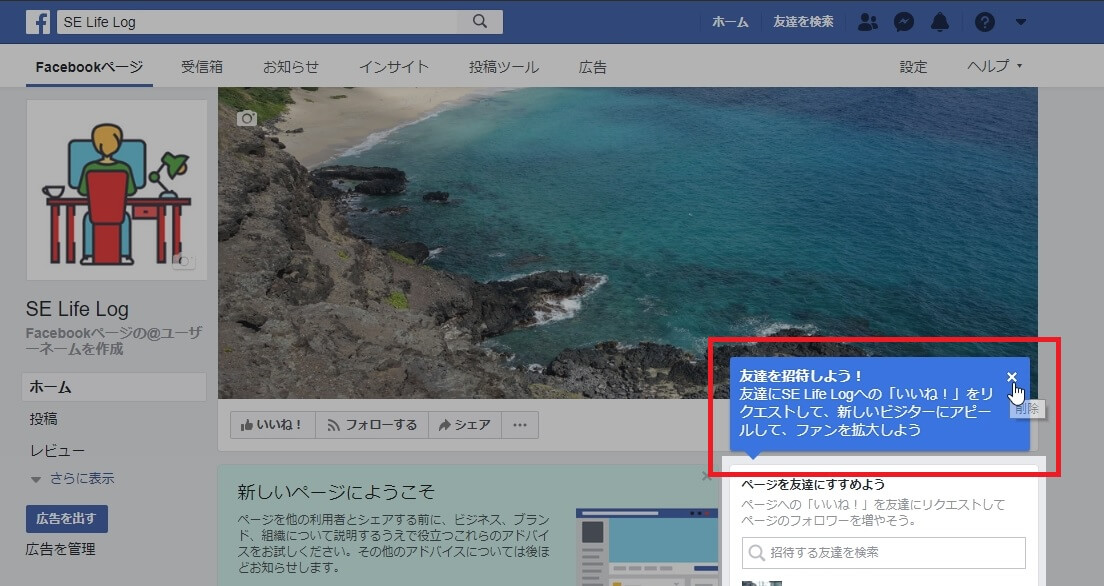
Task: Click the フォローする button
Action: pyautogui.click(x=371, y=425)
